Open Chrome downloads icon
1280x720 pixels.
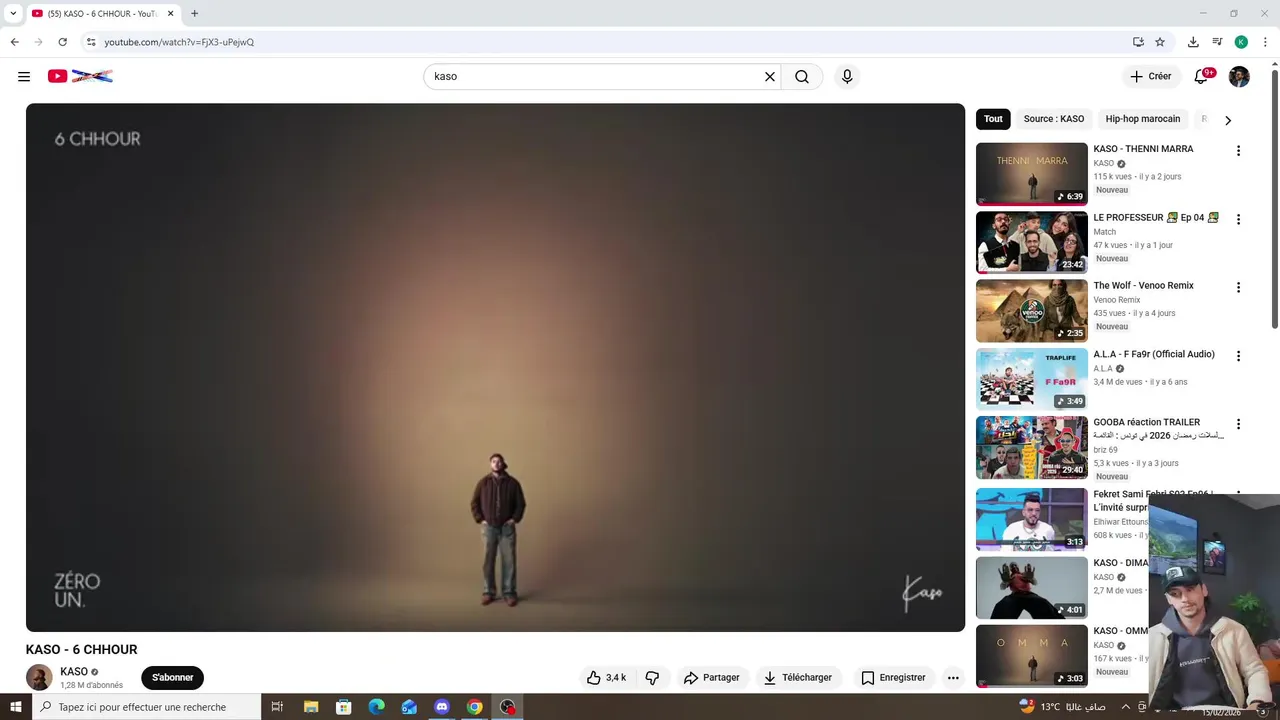(x=1193, y=42)
